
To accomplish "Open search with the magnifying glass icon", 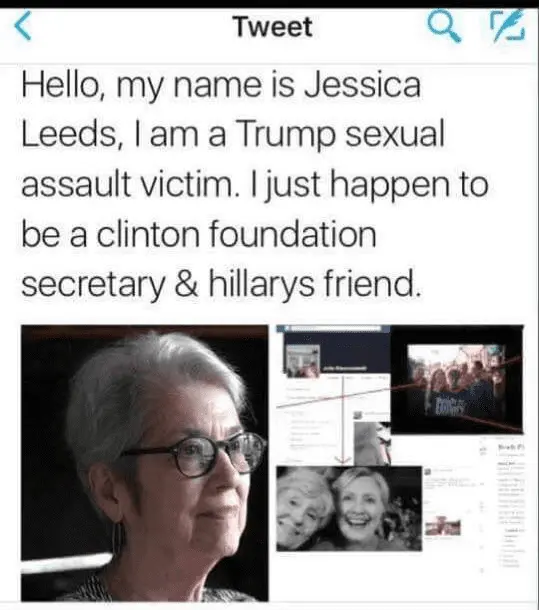I will click(444, 25).
